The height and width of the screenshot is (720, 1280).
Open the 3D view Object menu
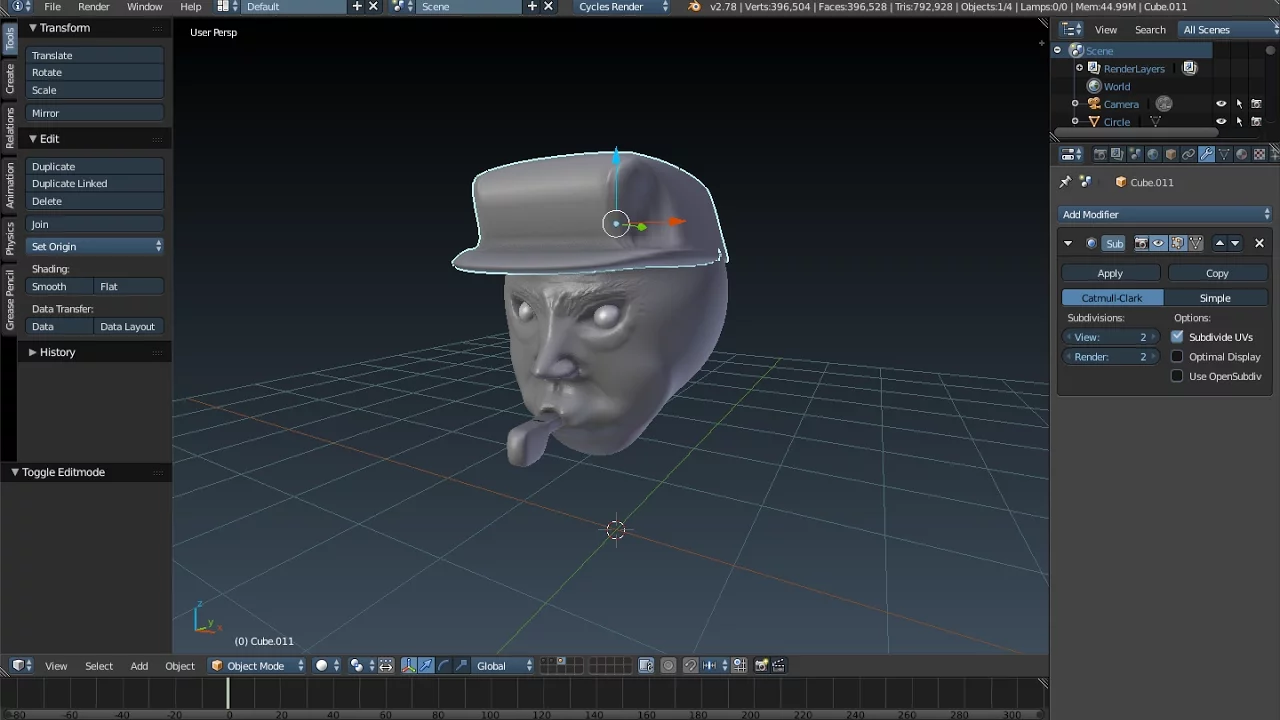pyautogui.click(x=180, y=666)
